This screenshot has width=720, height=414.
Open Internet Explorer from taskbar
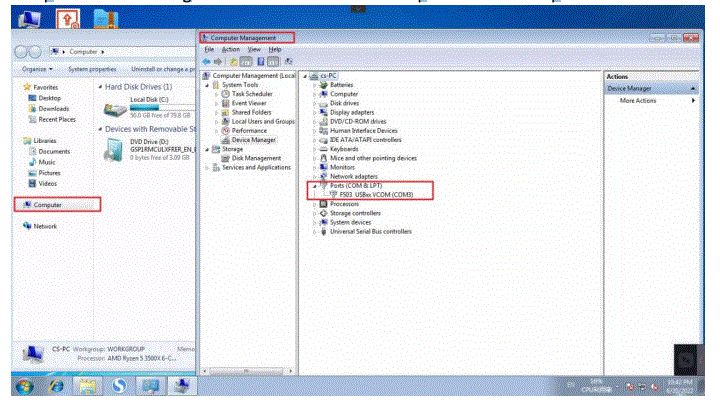(x=56, y=386)
